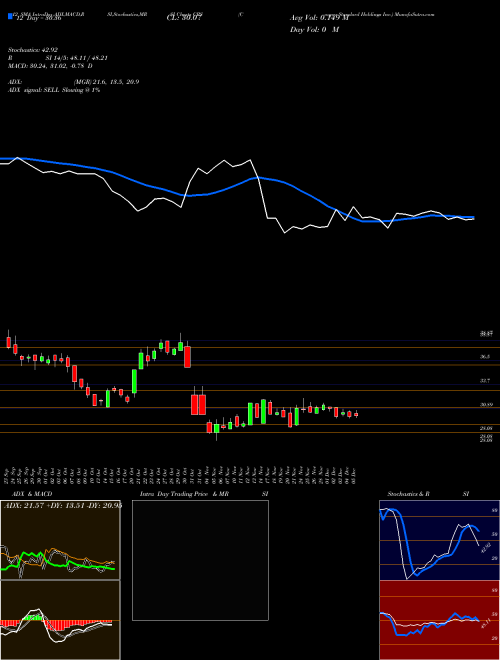The width and height of the screenshot is (500, 660).
Task: Click the 'Stochastics & R' panel title
Action: click(408, 494)
